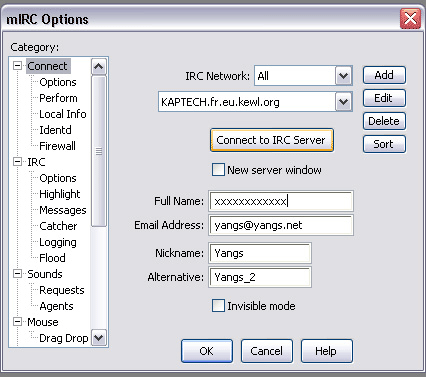Viewport: 426px width, 377px height.
Task: Click Add server button
Action: (384, 75)
